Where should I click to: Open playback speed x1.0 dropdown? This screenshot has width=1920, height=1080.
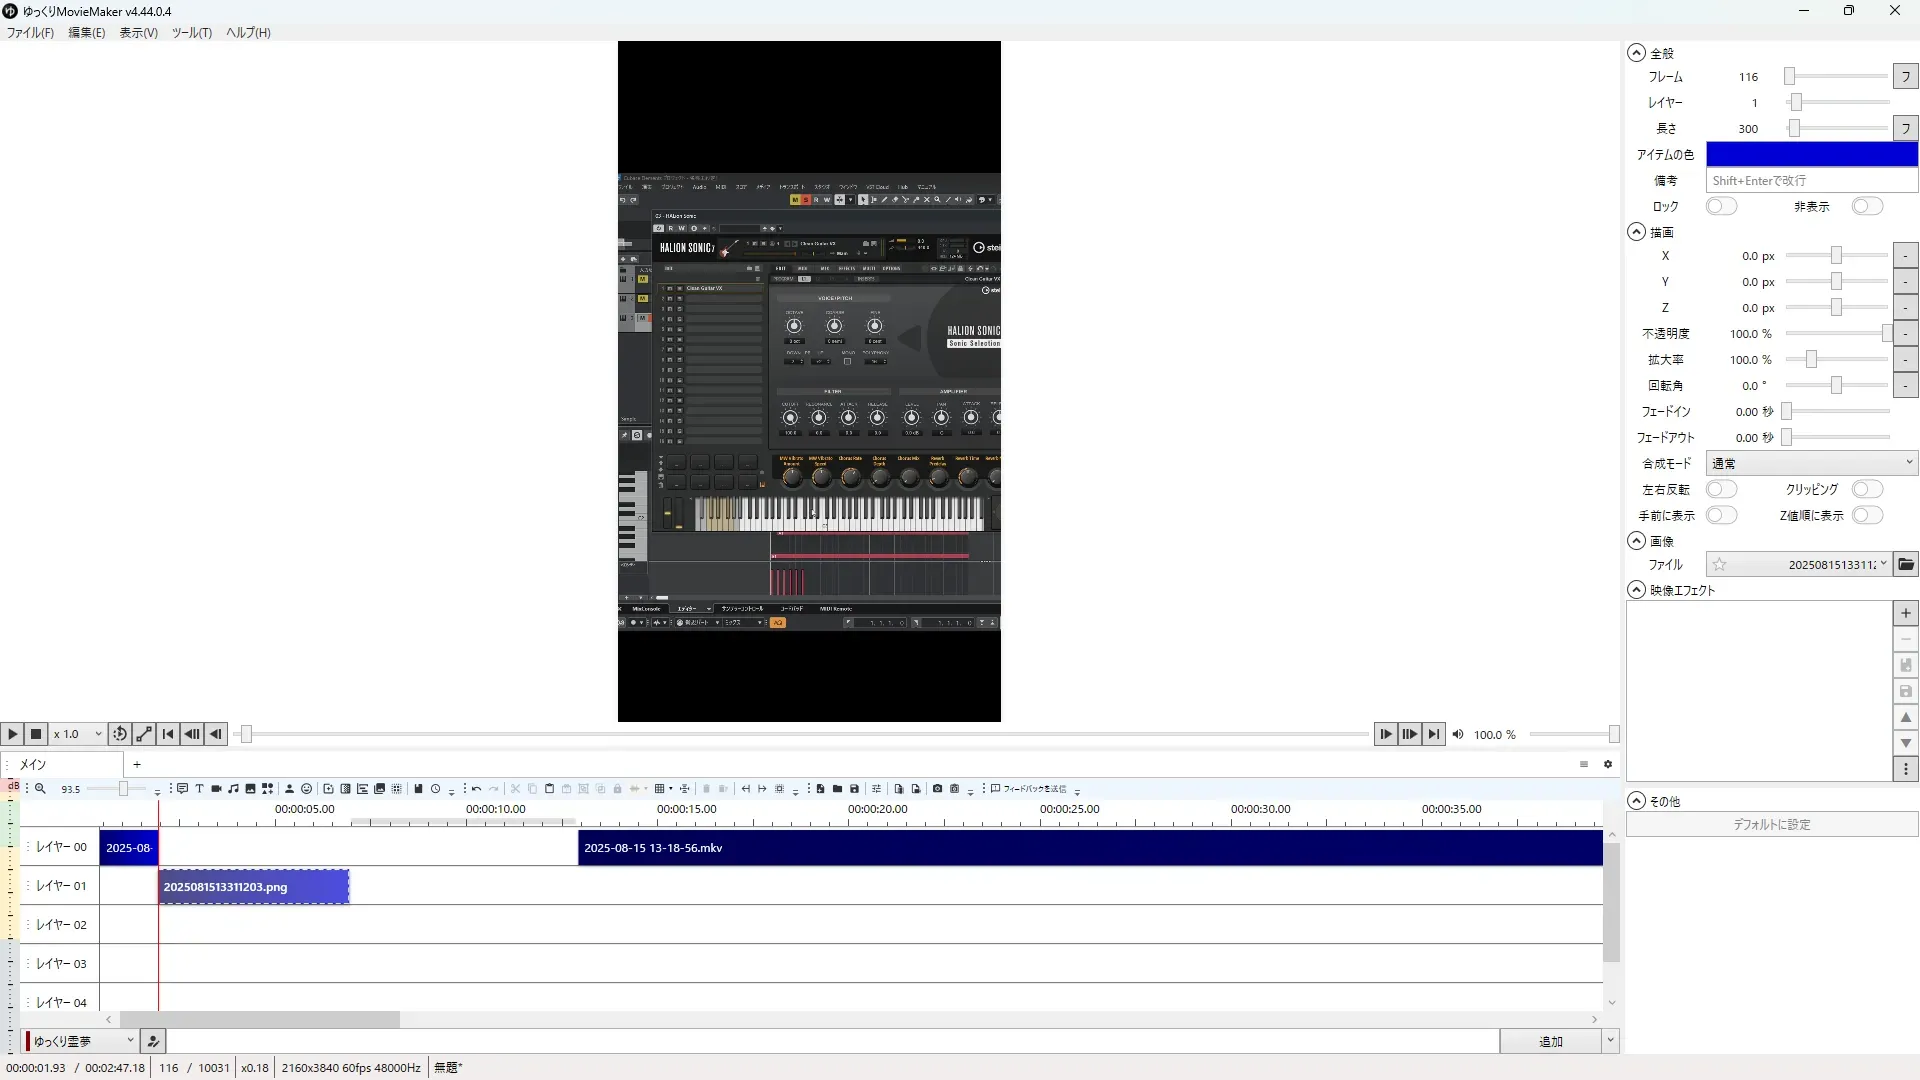78,734
